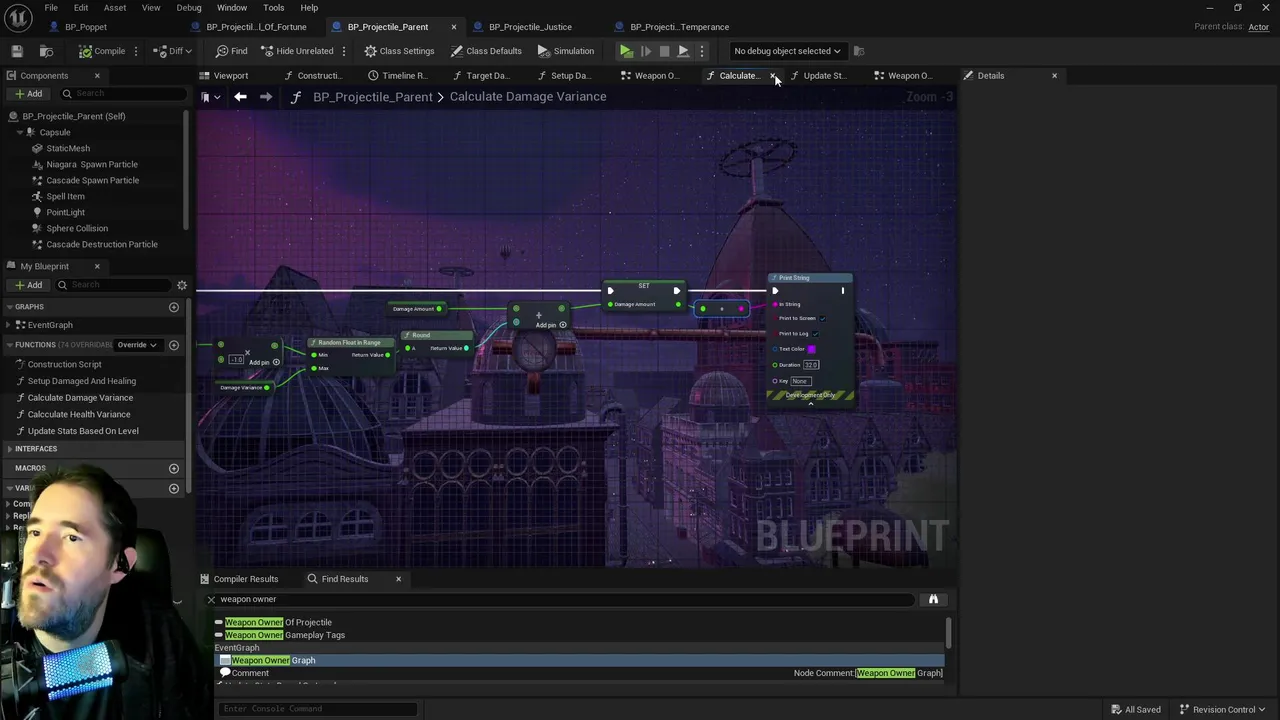This screenshot has width=1280, height=720.
Task: Compile the blueprint
Action: pyautogui.click(x=102, y=51)
